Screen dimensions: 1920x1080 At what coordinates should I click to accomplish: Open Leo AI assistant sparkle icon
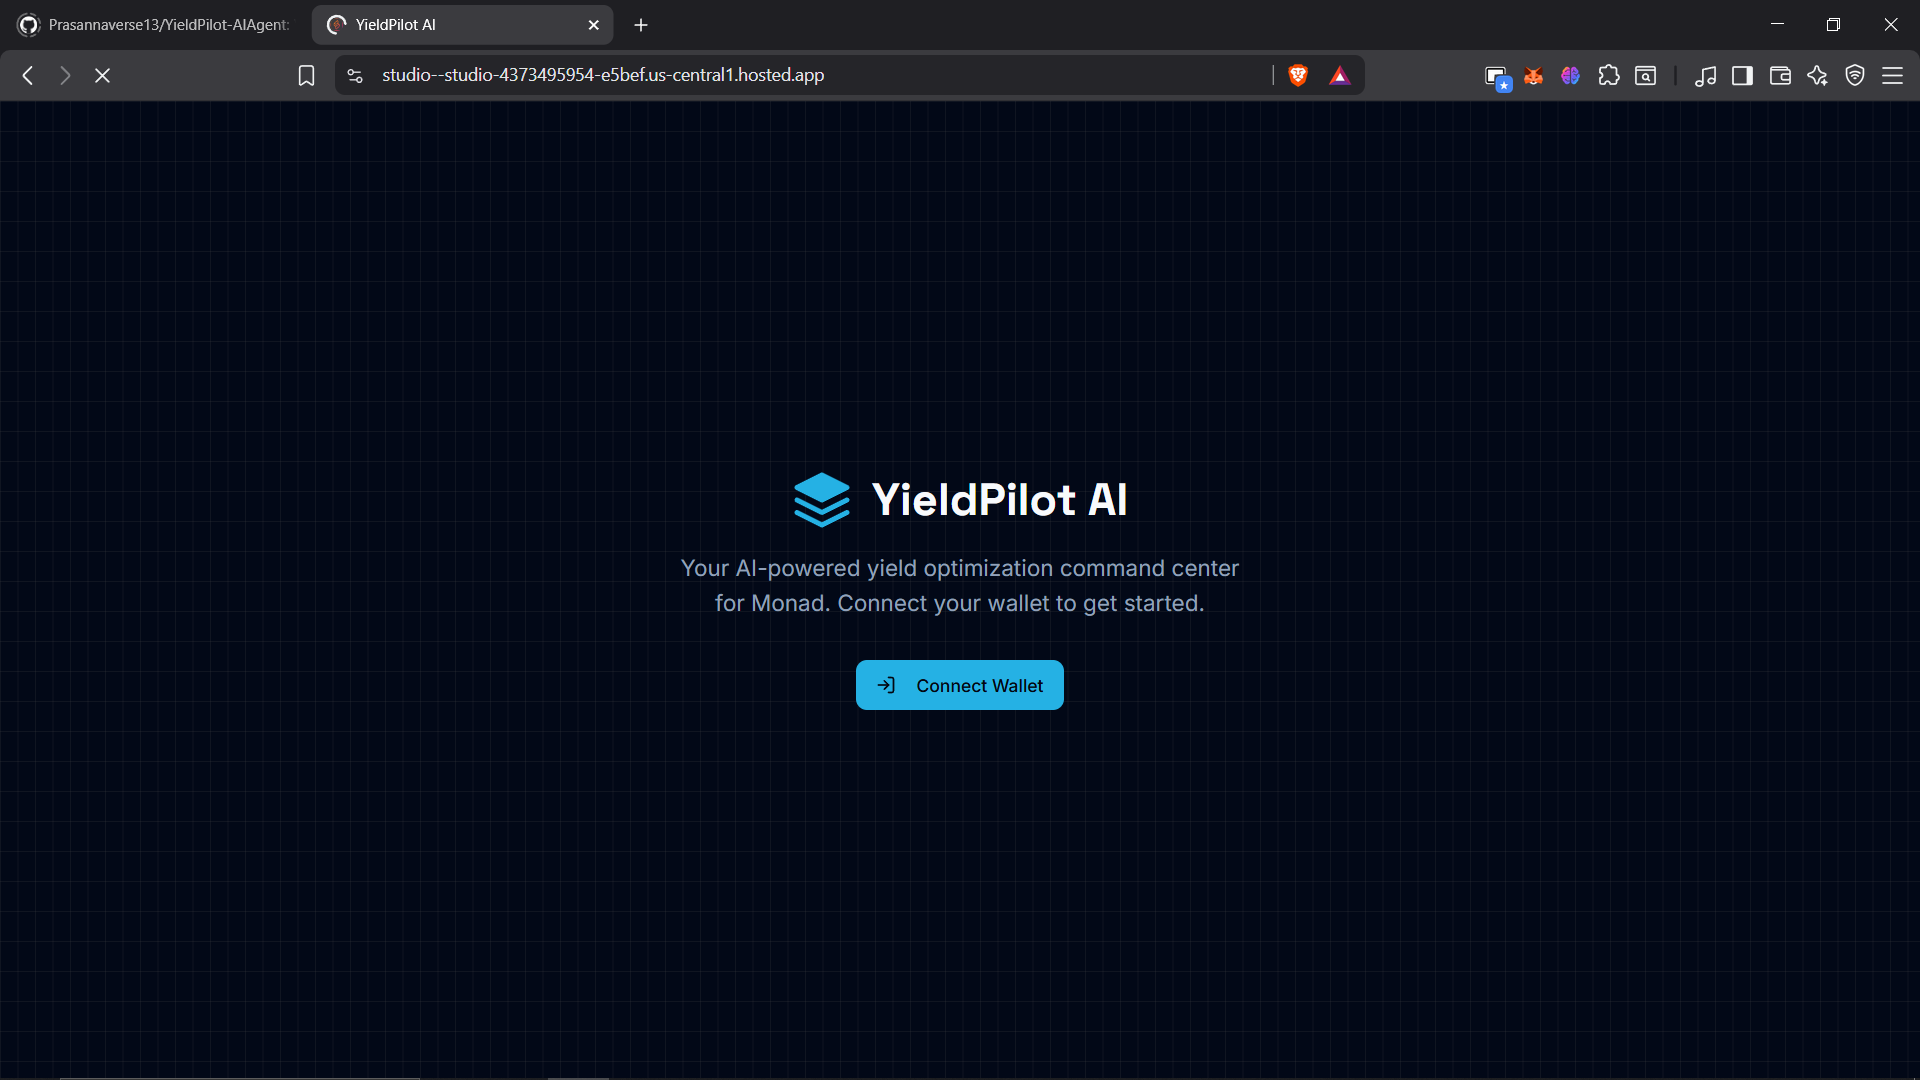(1817, 75)
